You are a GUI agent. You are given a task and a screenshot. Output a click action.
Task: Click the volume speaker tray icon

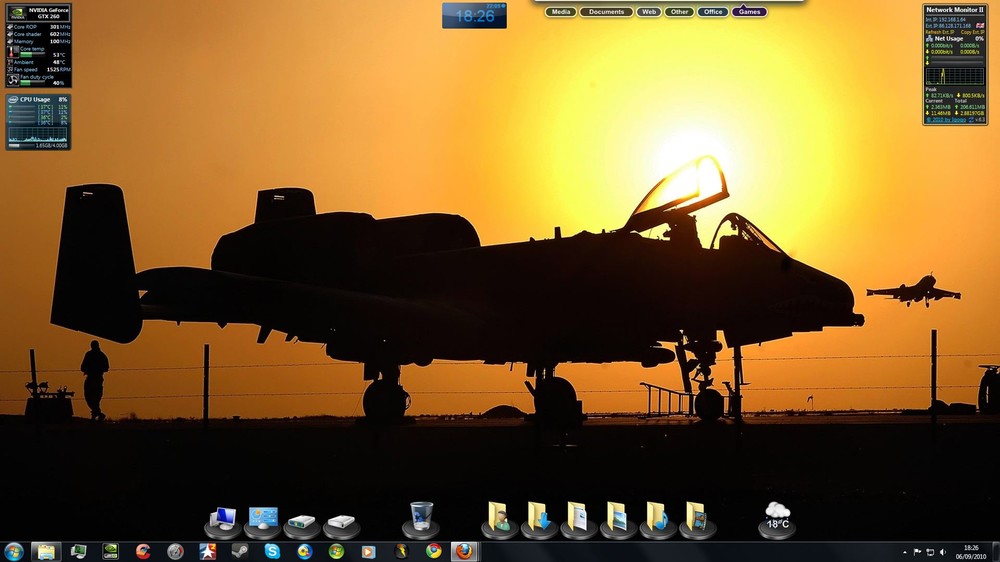pyautogui.click(x=943, y=552)
